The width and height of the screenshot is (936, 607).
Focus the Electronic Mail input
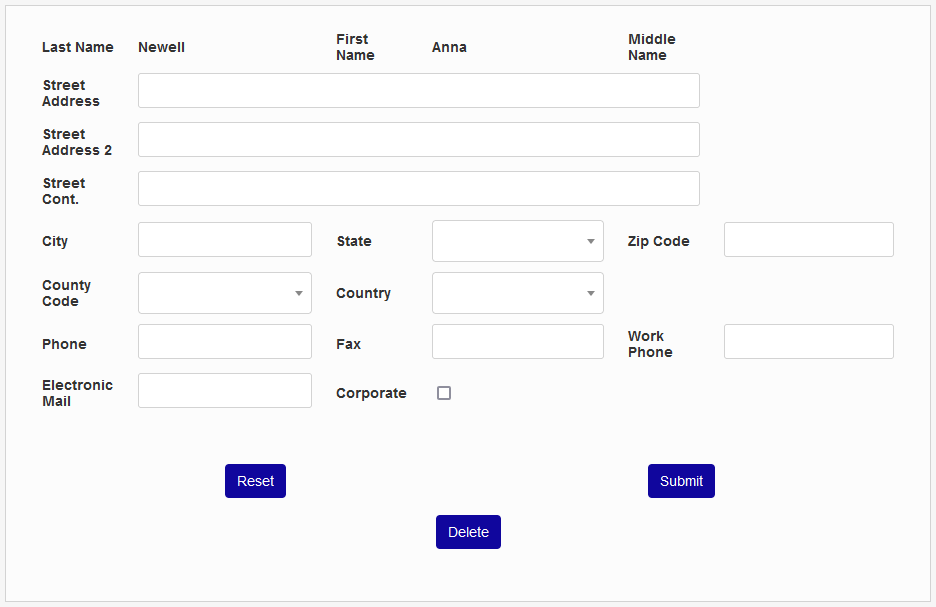[x=225, y=391]
